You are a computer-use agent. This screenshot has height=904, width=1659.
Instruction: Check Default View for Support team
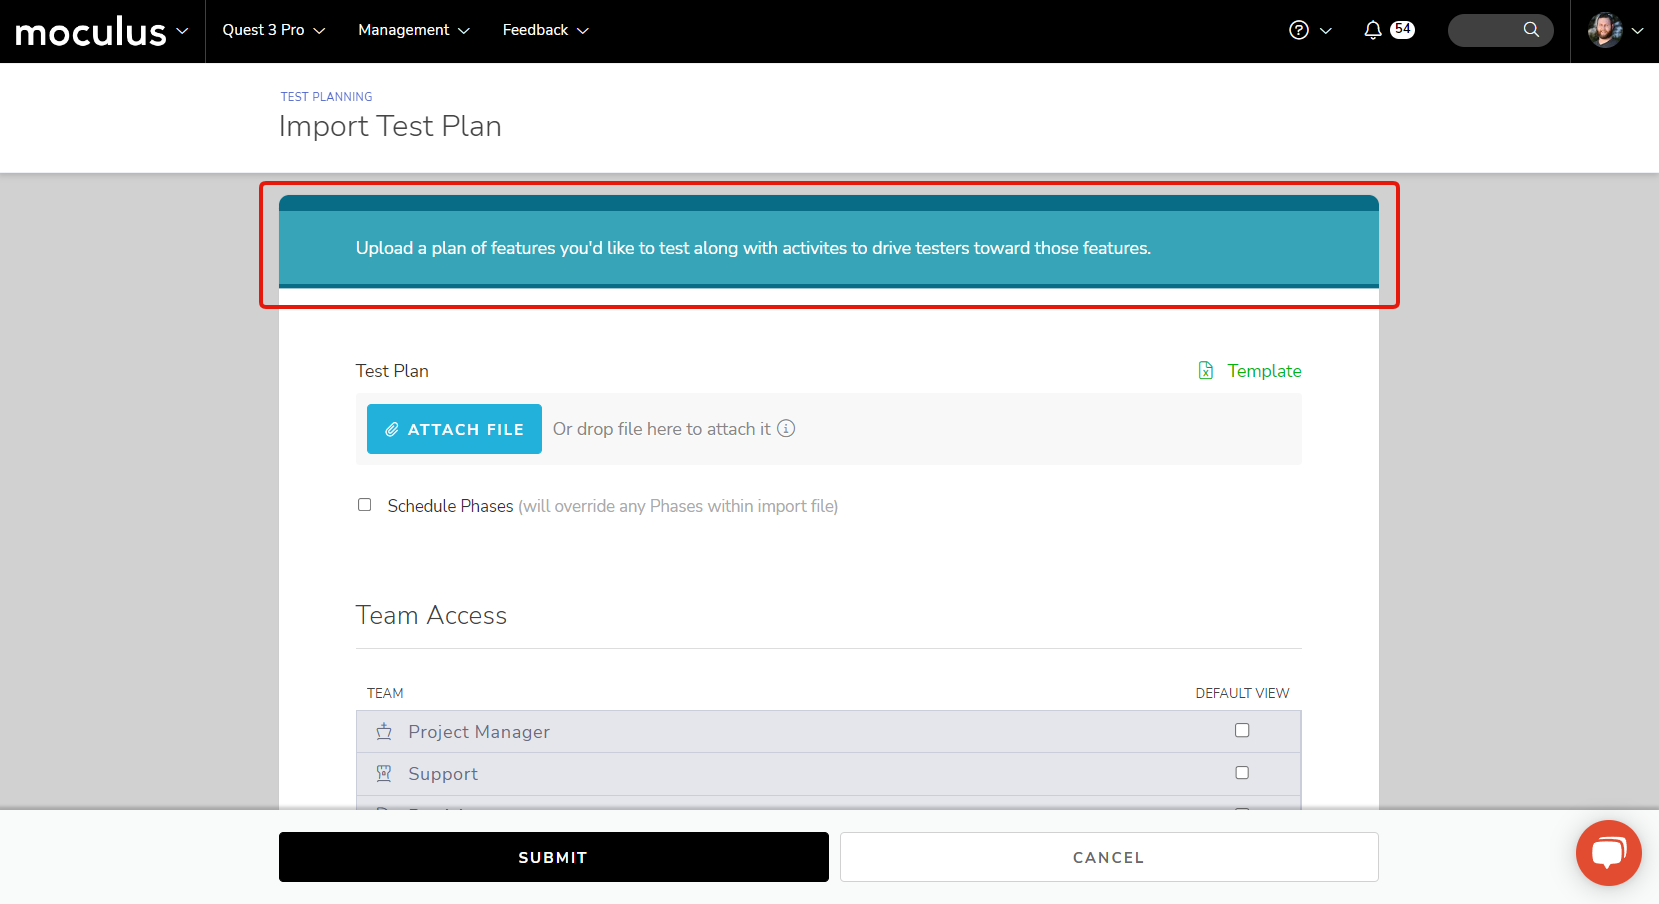(1242, 773)
